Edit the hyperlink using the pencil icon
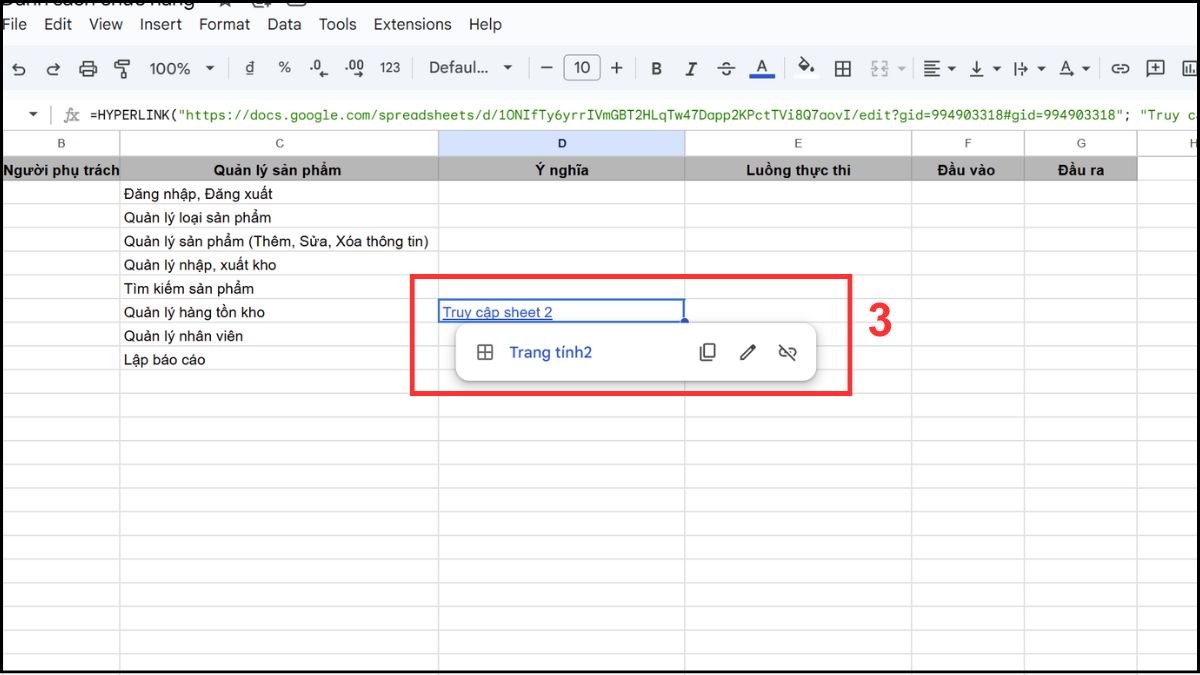 [x=747, y=352]
